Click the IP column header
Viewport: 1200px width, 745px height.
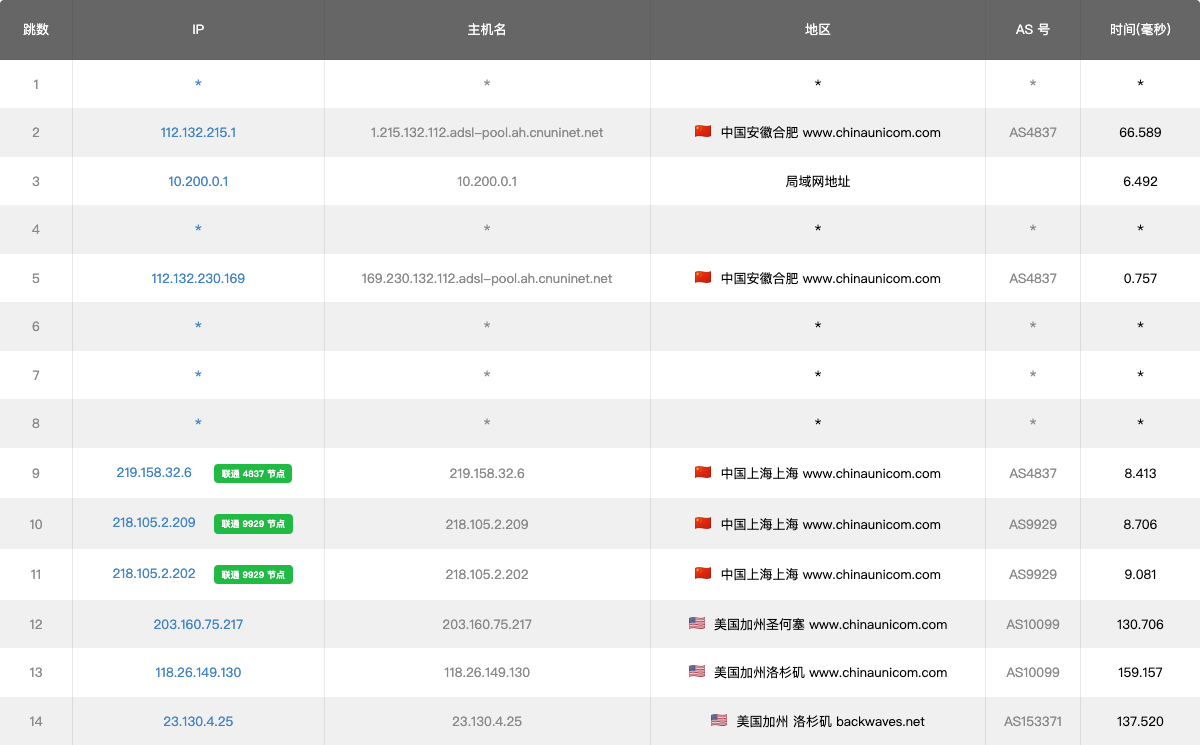click(198, 30)
